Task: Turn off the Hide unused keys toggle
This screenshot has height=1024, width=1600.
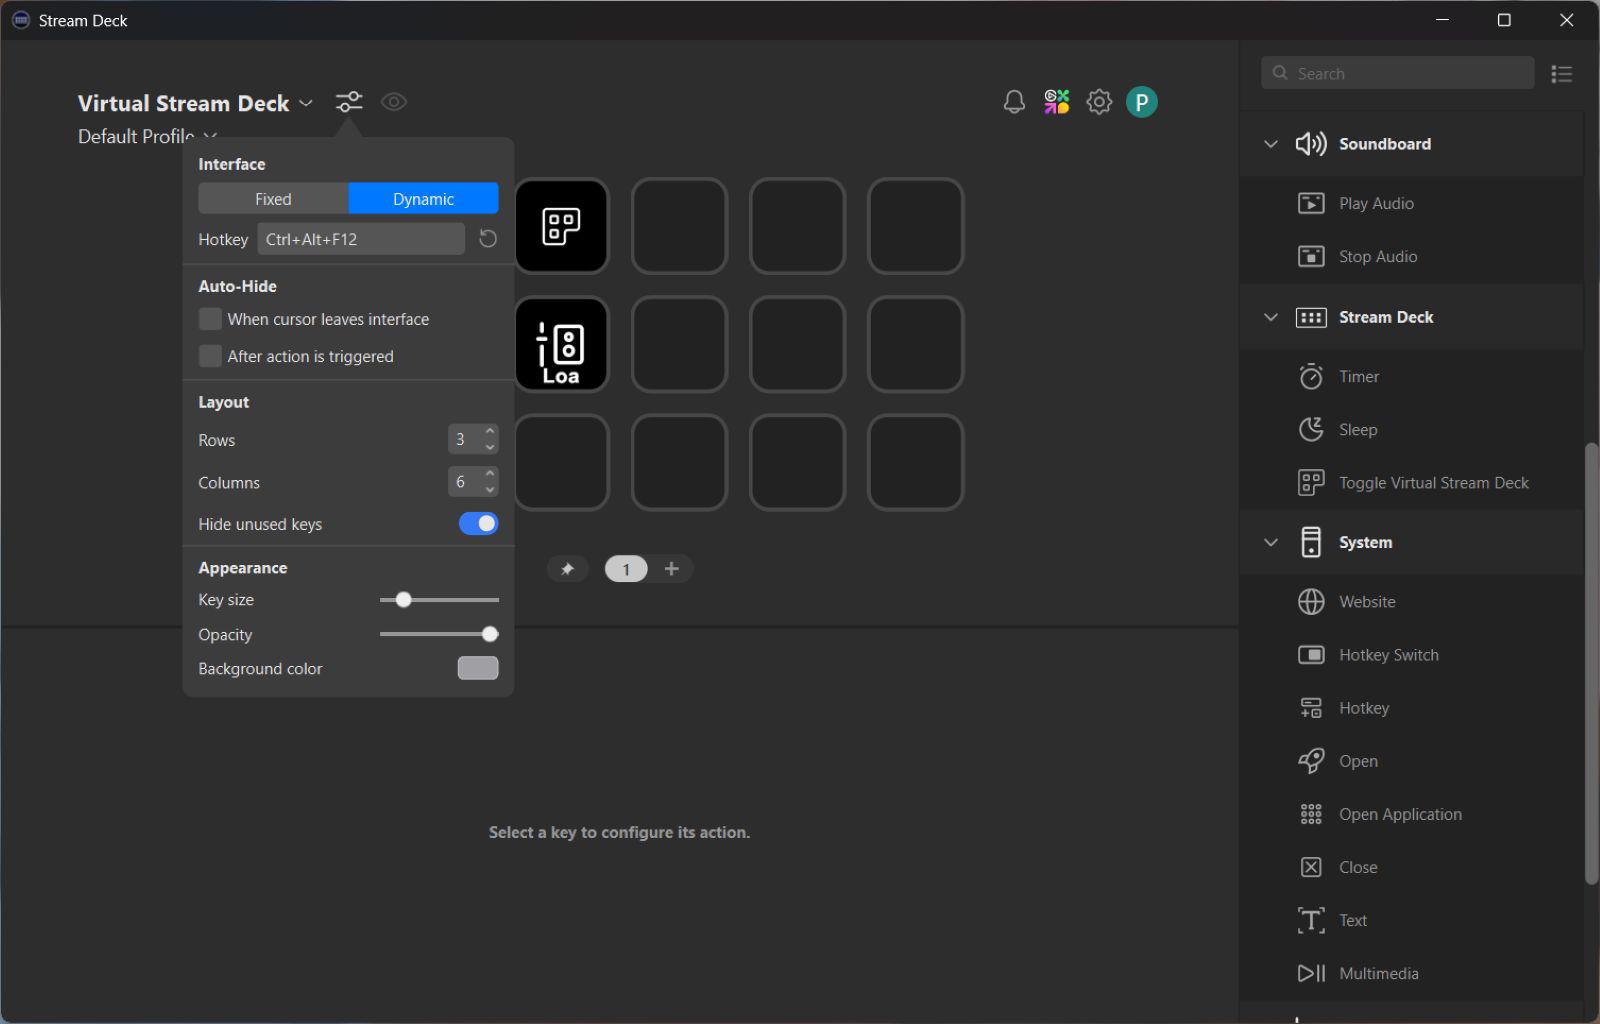Action: click(478, 523)
